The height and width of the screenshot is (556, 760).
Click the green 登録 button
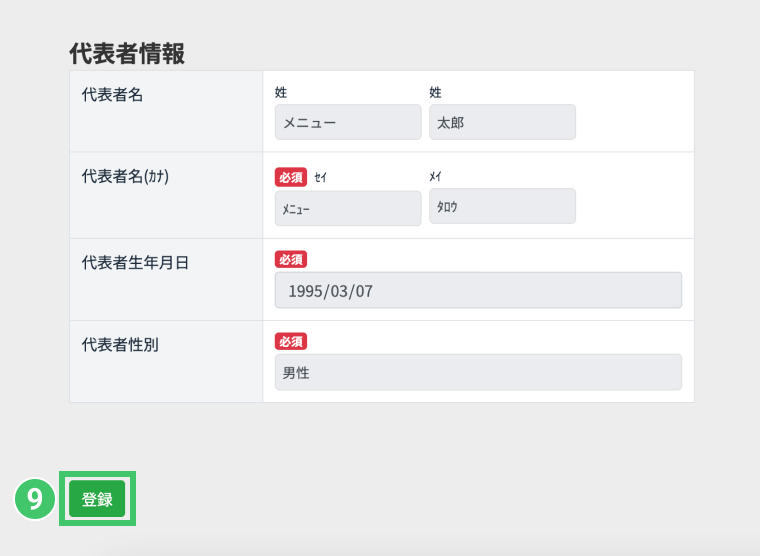(97, 499)
